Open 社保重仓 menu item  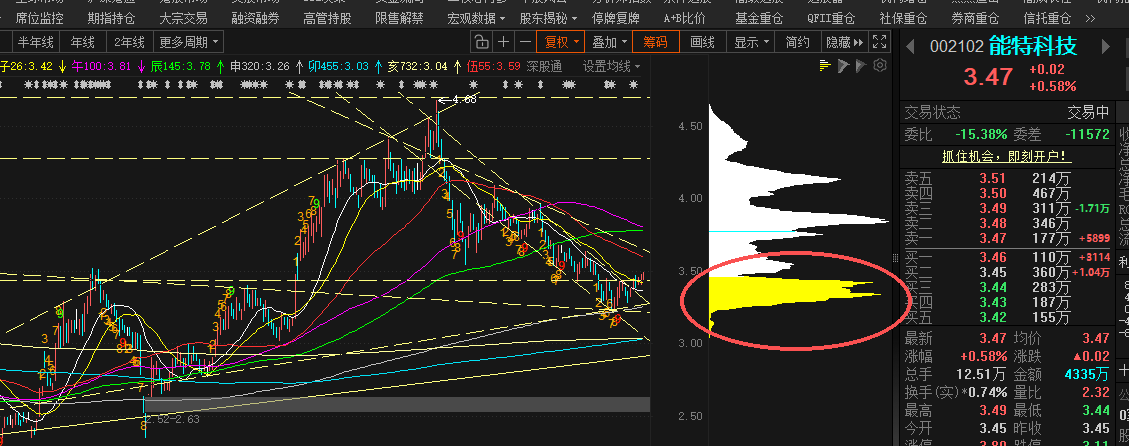tap(903, 18)
